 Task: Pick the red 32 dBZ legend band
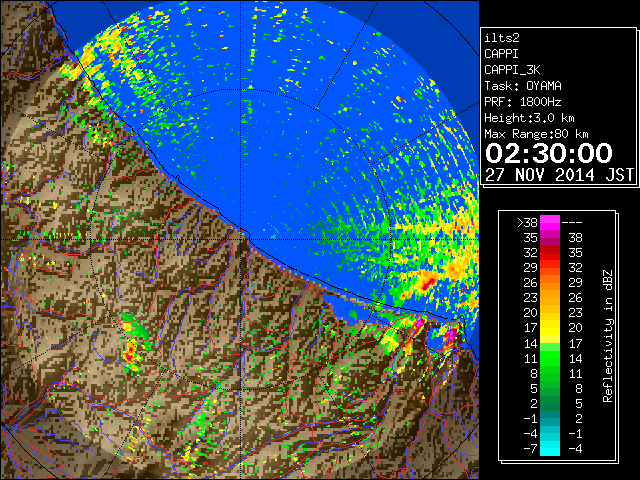coord(550,253)
